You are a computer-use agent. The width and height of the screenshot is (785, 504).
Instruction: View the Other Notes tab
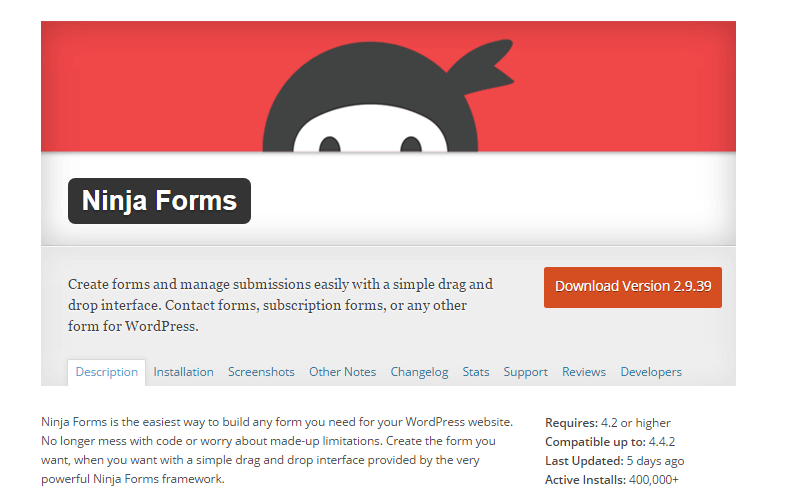[x=342, y=372]
